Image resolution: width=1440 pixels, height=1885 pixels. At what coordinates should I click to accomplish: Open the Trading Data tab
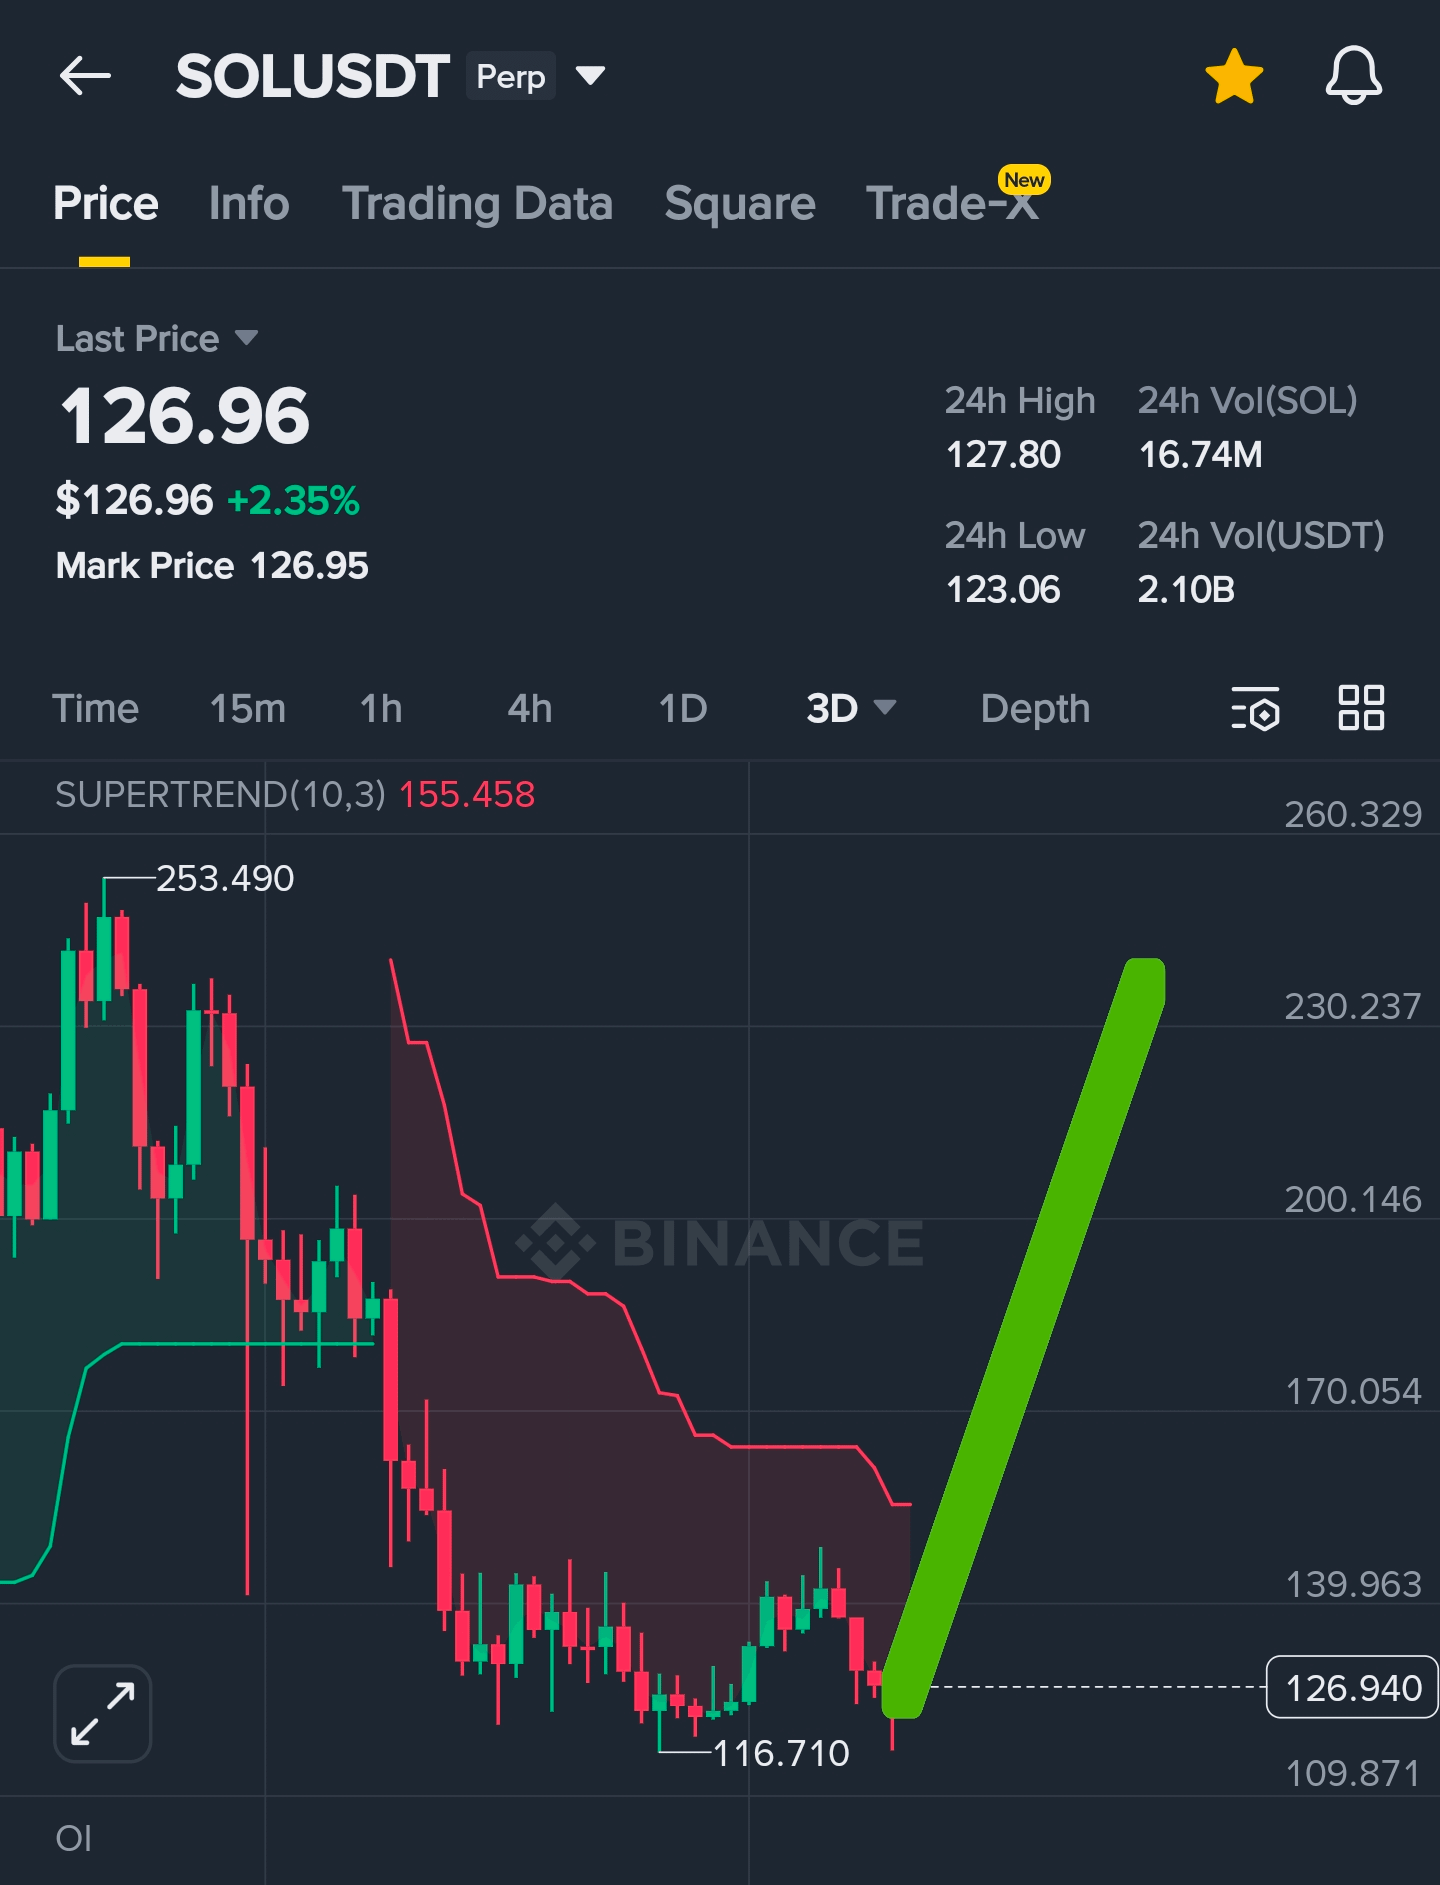tap(477, 203)
